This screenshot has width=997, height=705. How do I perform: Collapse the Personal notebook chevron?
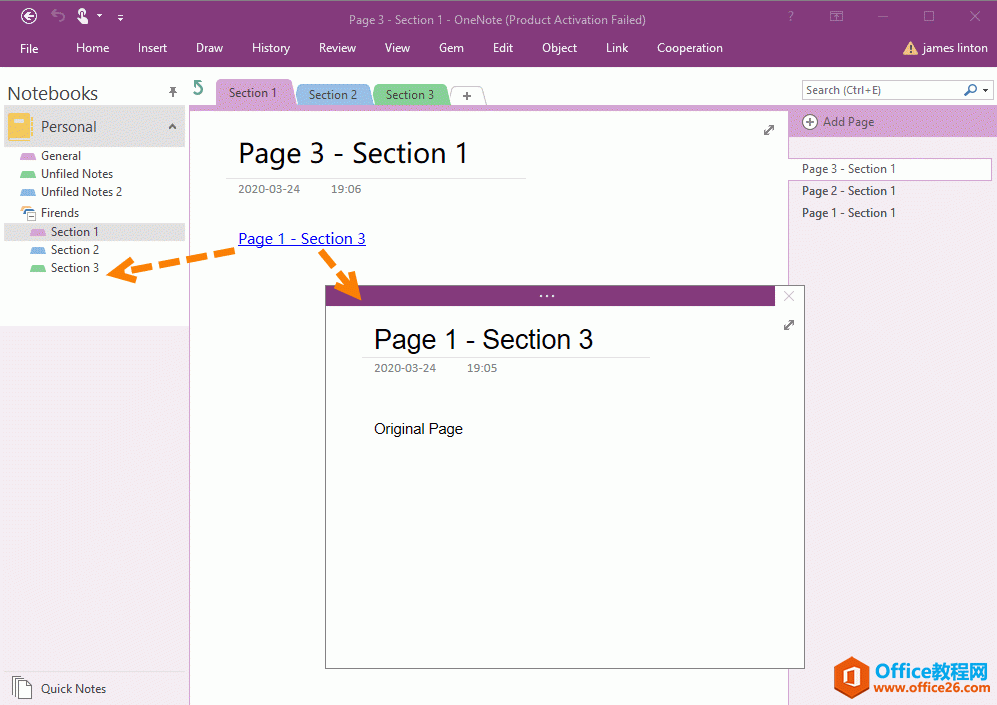172,127
